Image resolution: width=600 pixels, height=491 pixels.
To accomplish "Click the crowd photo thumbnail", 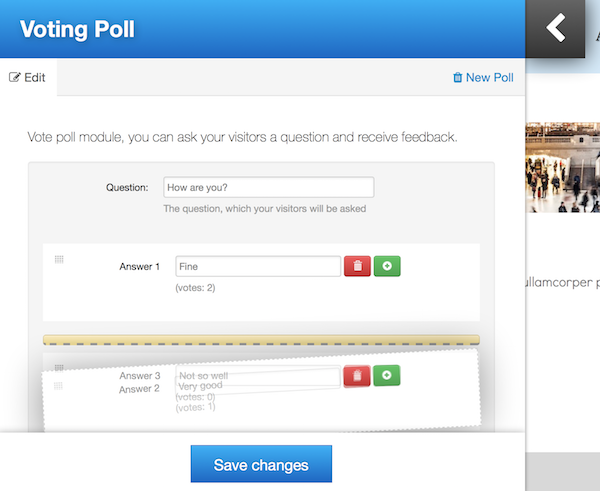I will [x=562, y=167].
